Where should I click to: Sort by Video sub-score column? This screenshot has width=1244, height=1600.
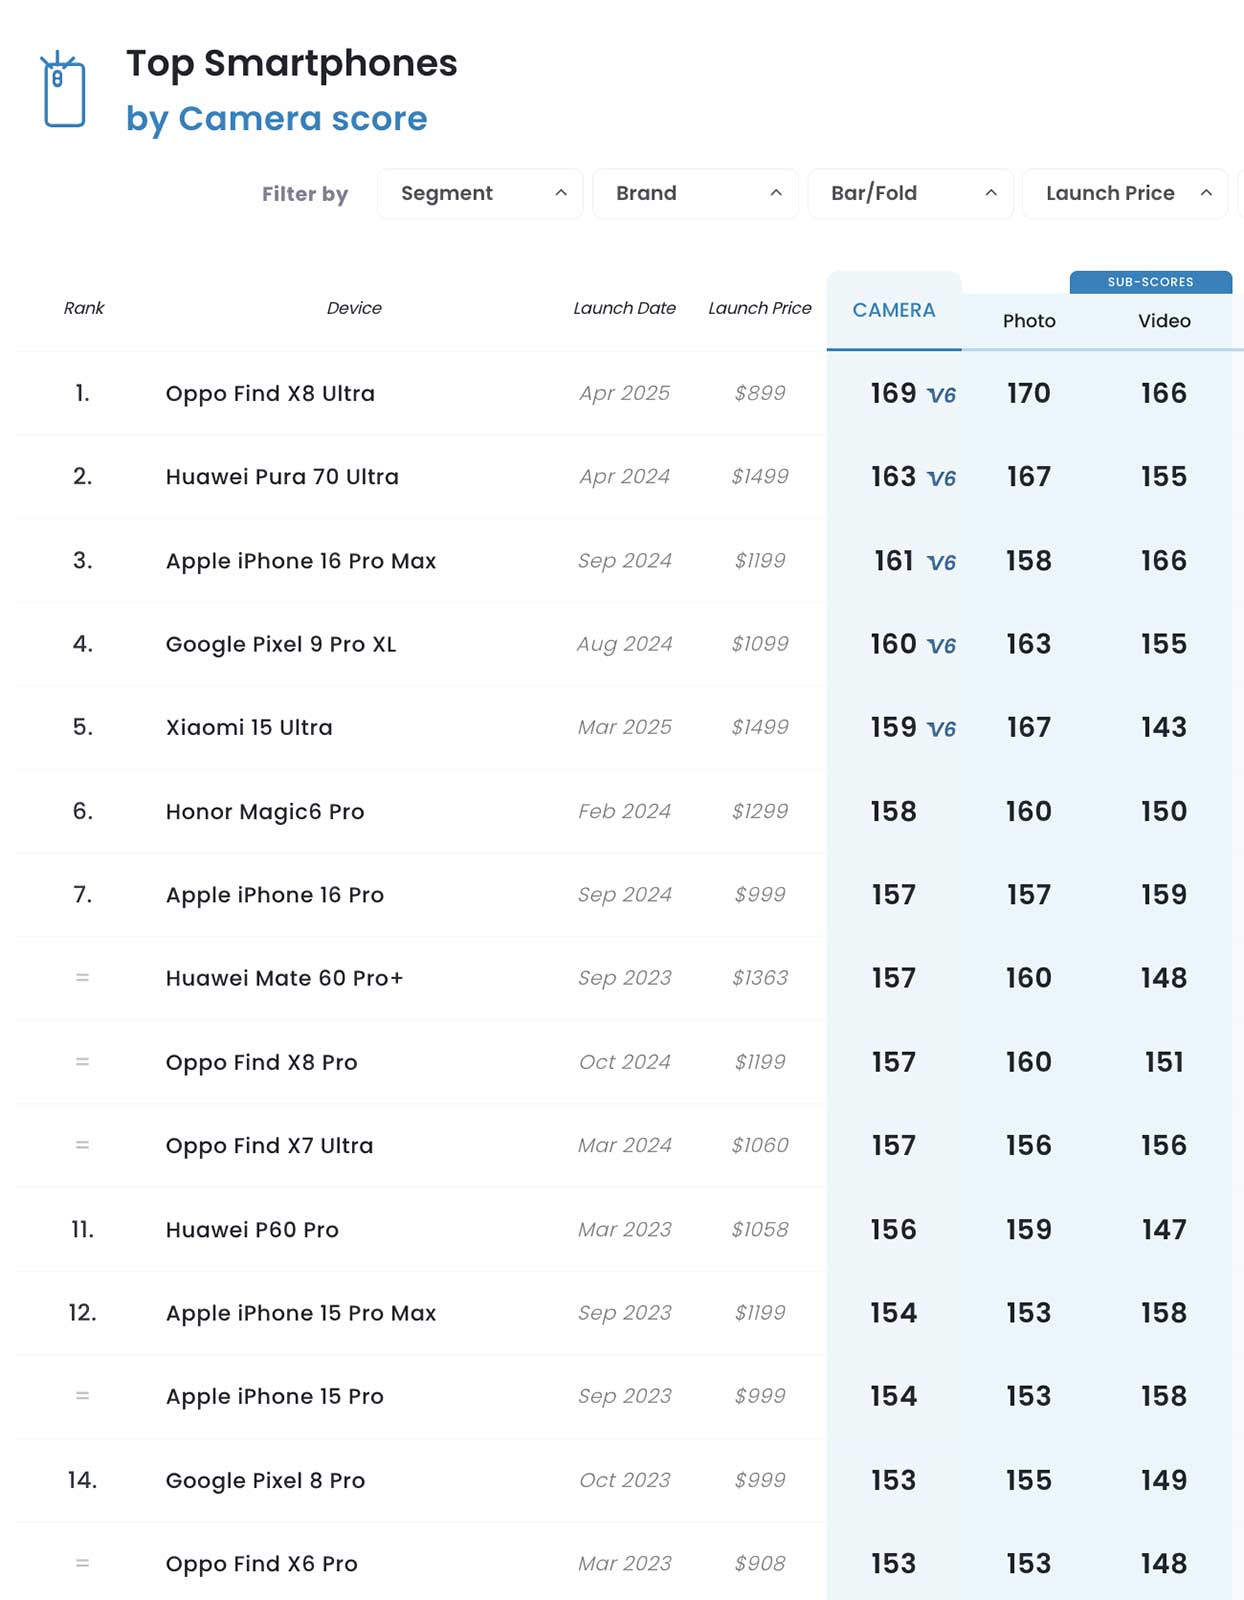click(x=1164, y=321)
